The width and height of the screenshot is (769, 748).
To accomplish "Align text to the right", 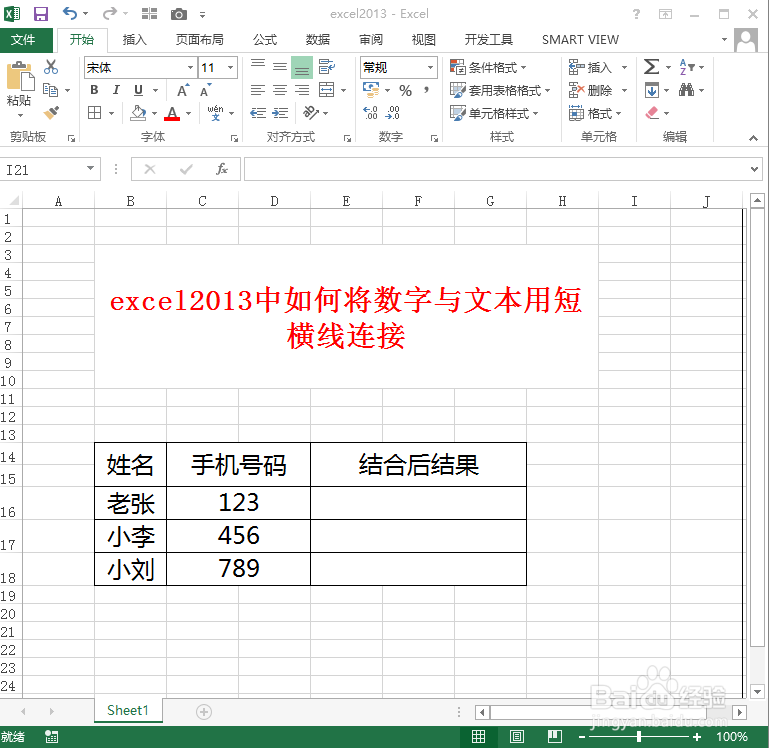I will (x=302, y=90).
